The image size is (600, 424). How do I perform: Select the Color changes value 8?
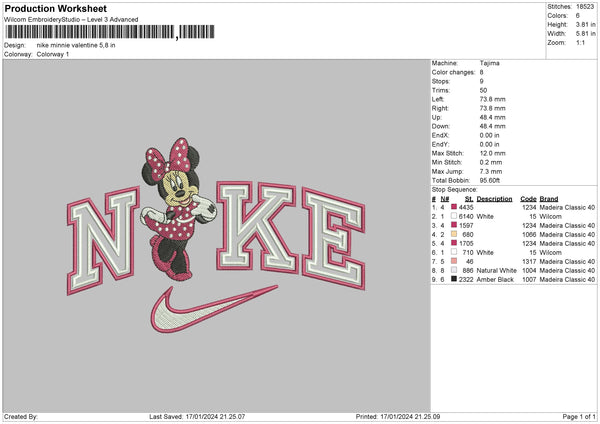[481, 72]
